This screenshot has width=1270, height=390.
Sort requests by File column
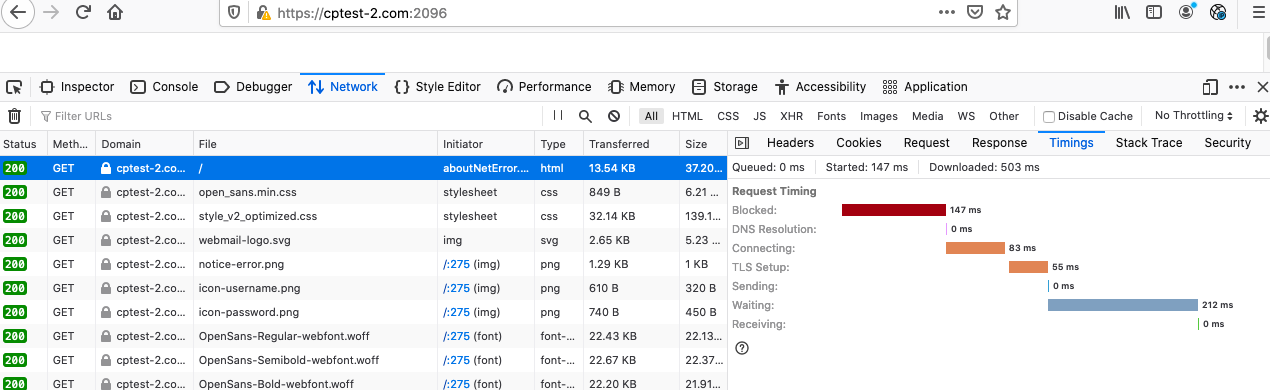[x=315, y=144]
